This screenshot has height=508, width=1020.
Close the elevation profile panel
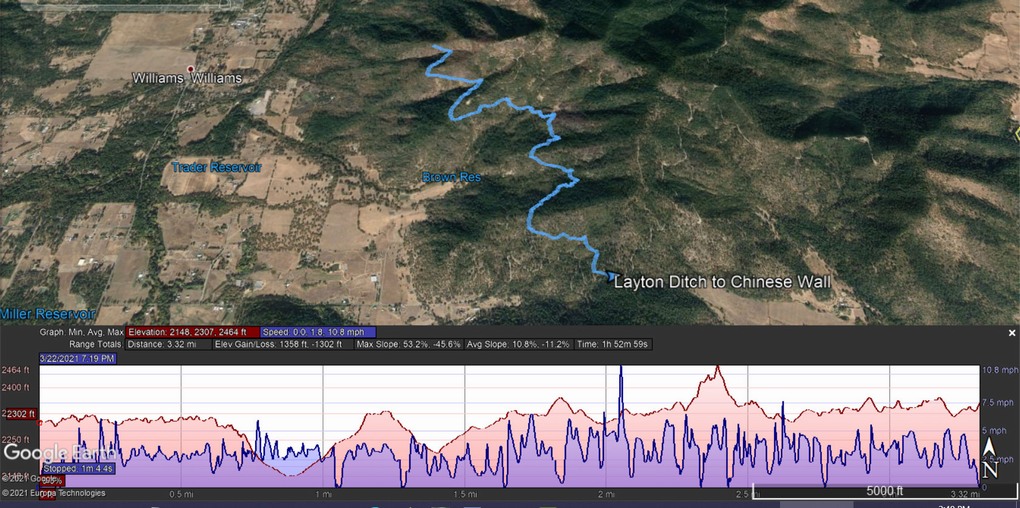click(x=1011, y=332)
